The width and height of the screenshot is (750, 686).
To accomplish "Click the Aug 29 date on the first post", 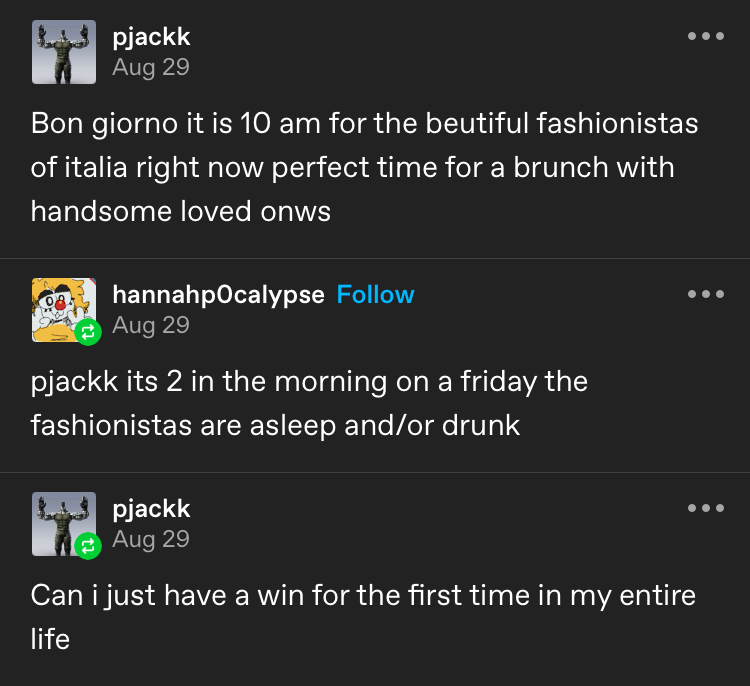I will [x=150, y=67].
